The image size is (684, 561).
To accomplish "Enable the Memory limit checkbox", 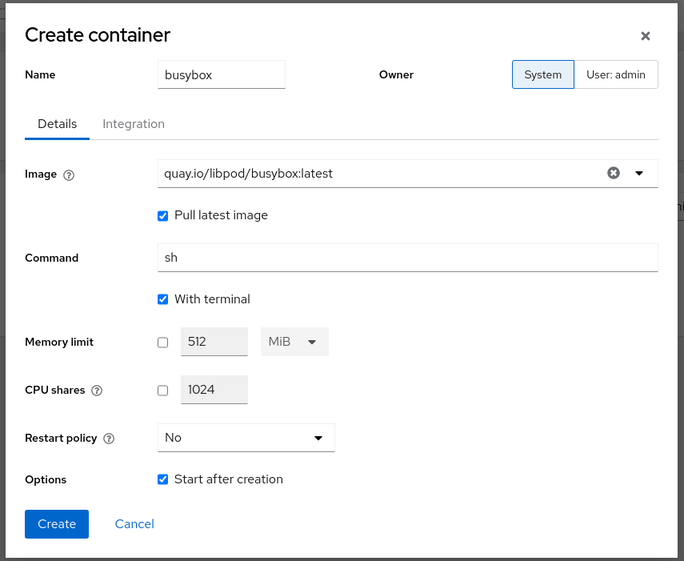I will pos(163,342).
